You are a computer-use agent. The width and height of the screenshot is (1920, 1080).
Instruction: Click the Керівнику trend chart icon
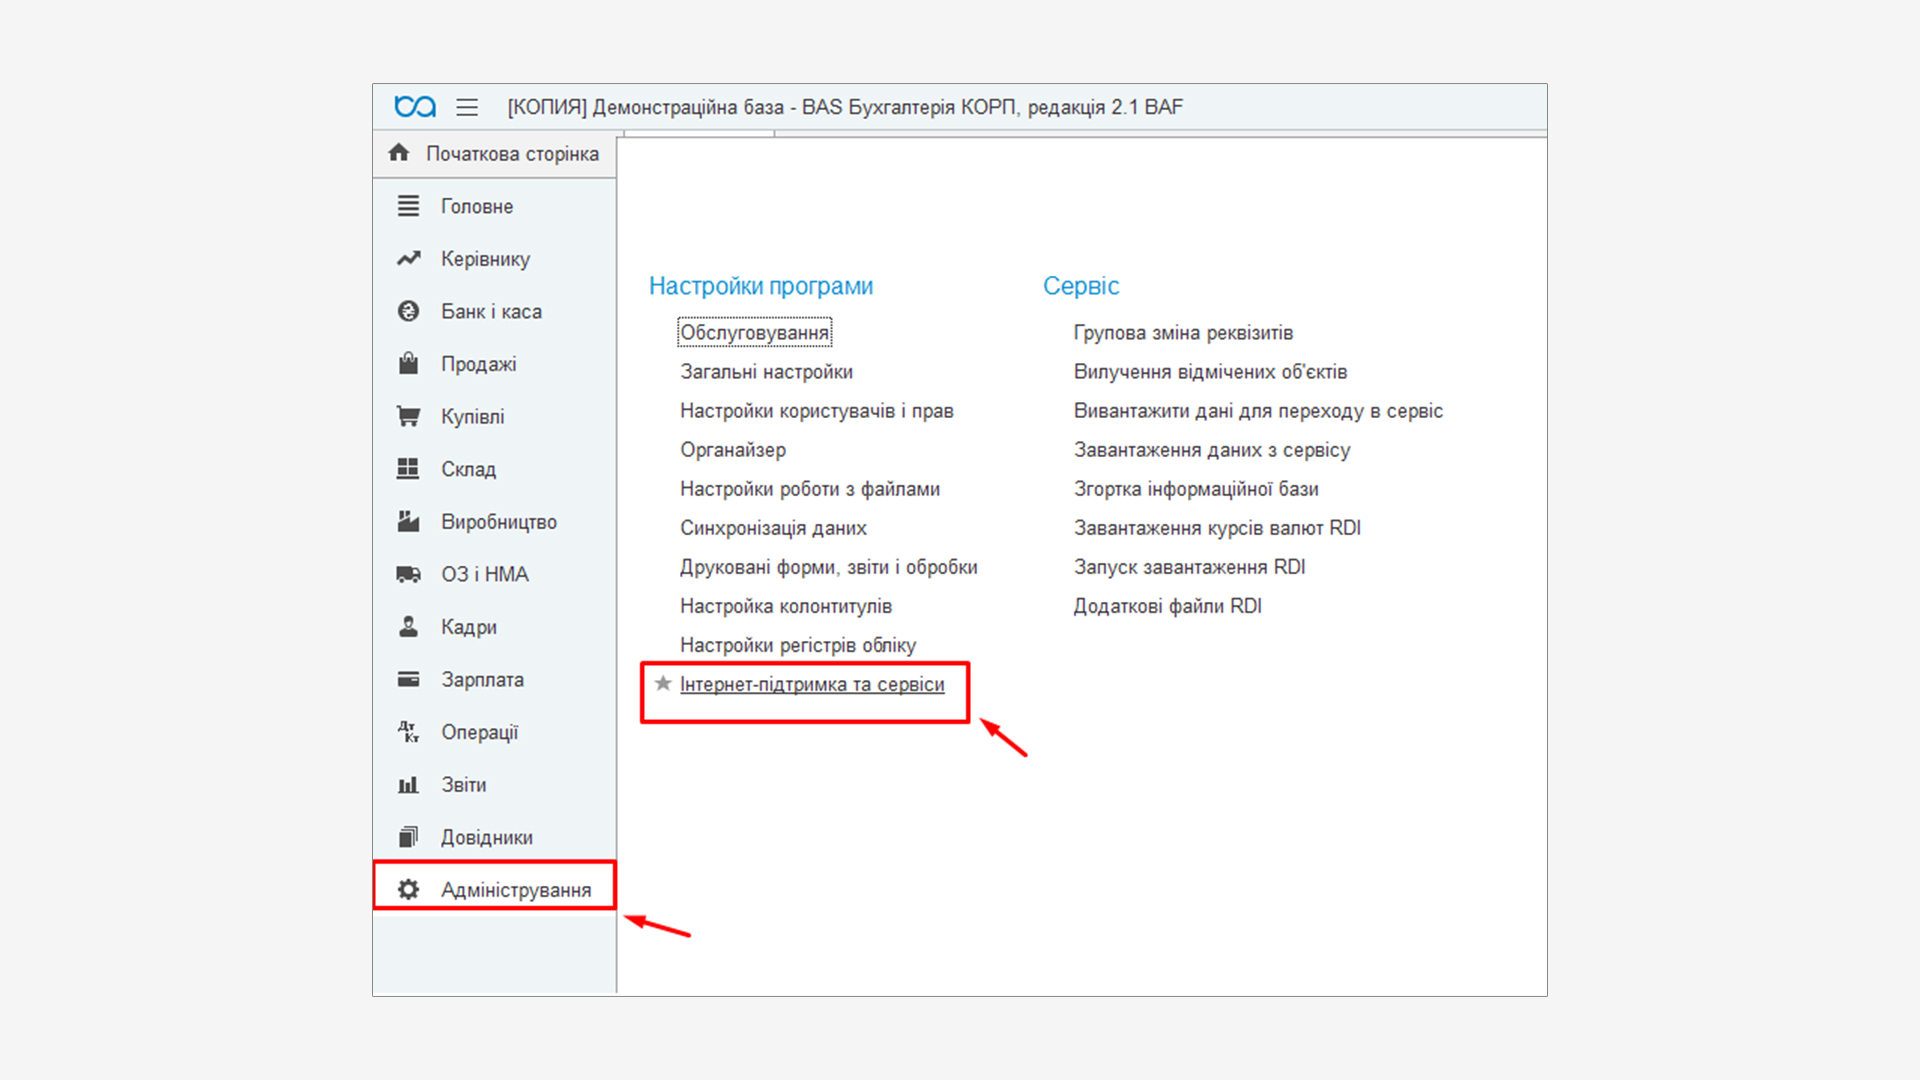408,259
